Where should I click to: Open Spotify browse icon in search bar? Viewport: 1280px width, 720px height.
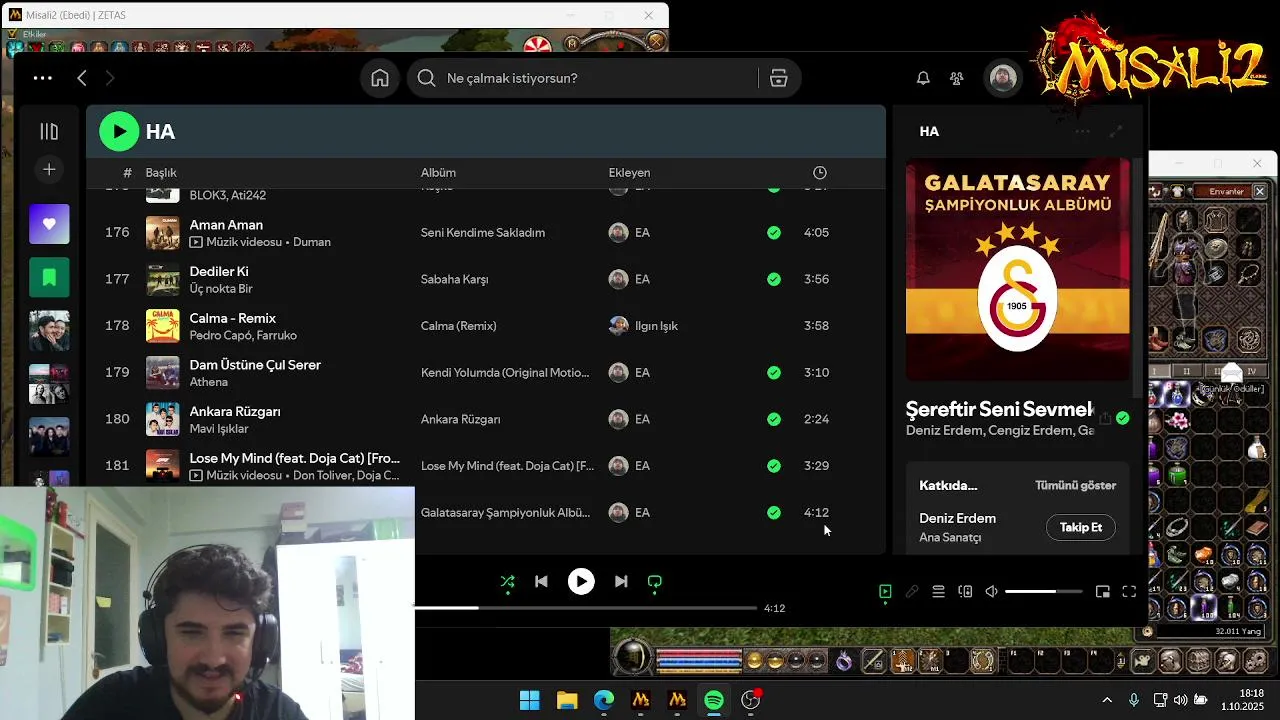pyautogui.click(x=778, y=78)
